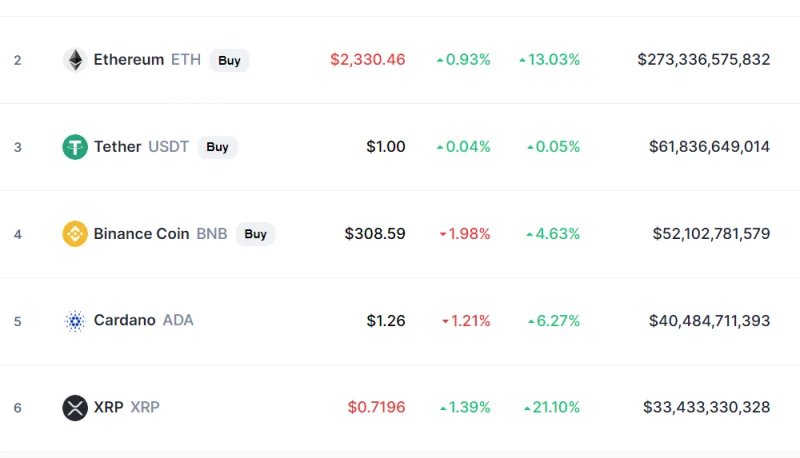This screenshot has width=800, height=458.
Task: Open the Ethereum coin name link
Action: (129, 60)
